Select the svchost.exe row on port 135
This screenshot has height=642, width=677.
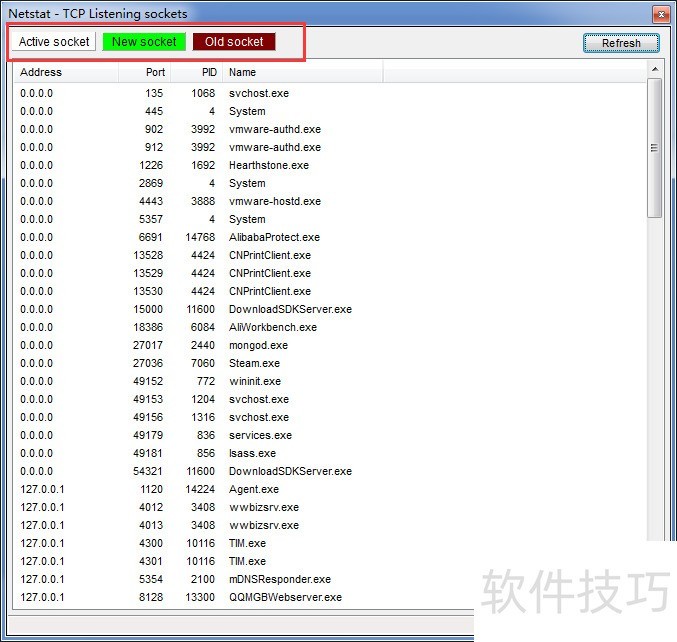coord(330,93)
